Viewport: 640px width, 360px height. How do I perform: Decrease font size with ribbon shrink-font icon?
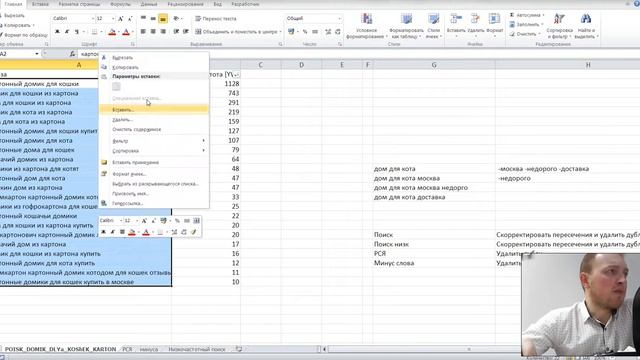[130, 19]
